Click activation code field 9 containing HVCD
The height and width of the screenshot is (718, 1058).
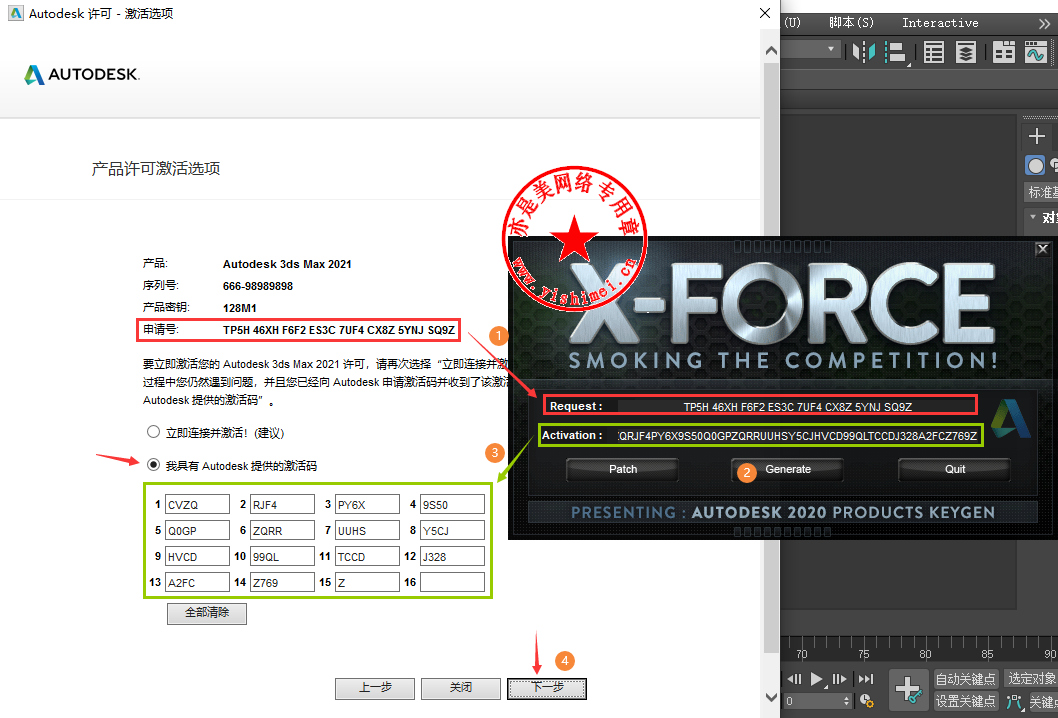197,557
